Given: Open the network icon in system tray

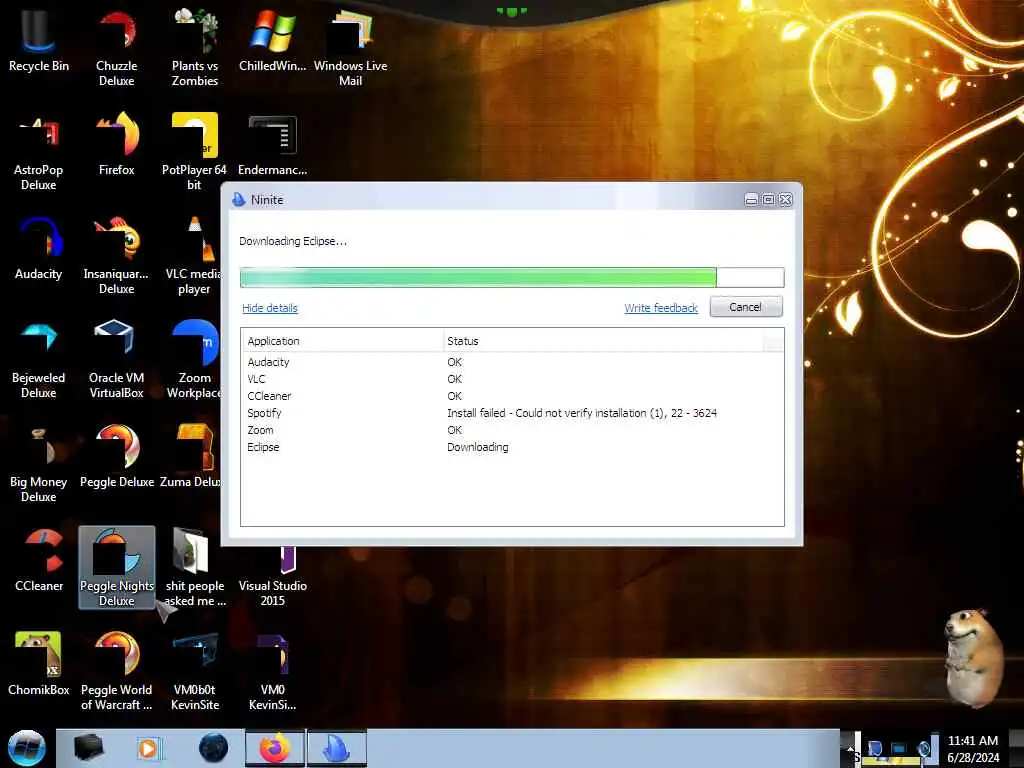Looking at the screenshot, I should [899, 748].
